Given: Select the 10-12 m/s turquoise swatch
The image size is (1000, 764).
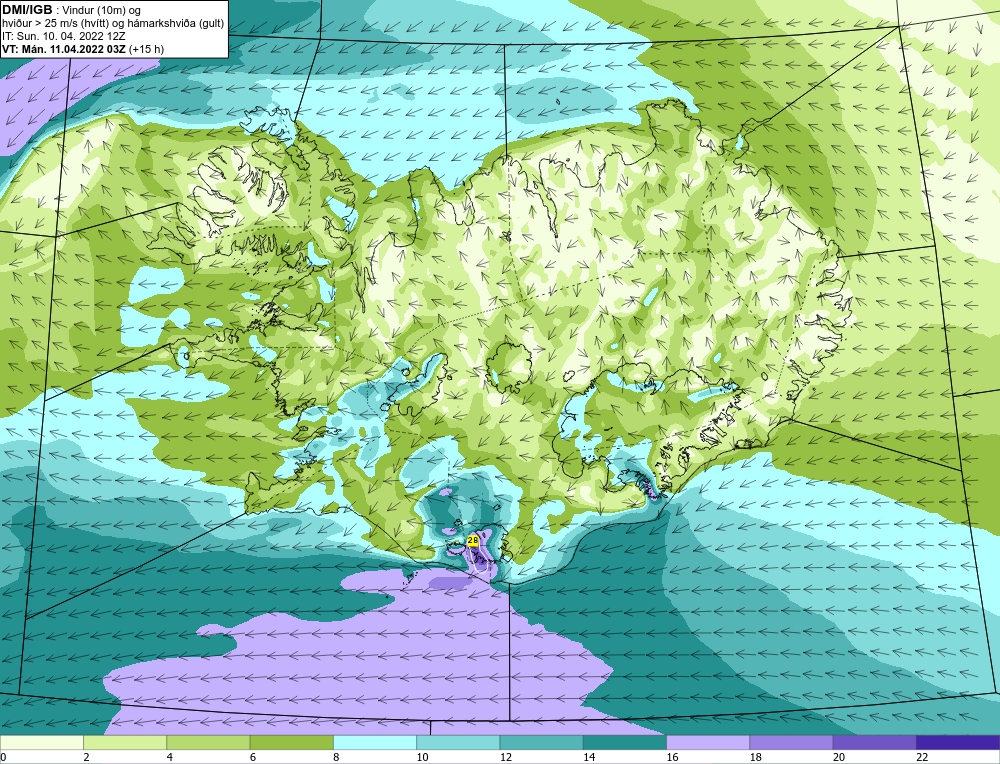Looking at the screenshot, I should point(458,743).
